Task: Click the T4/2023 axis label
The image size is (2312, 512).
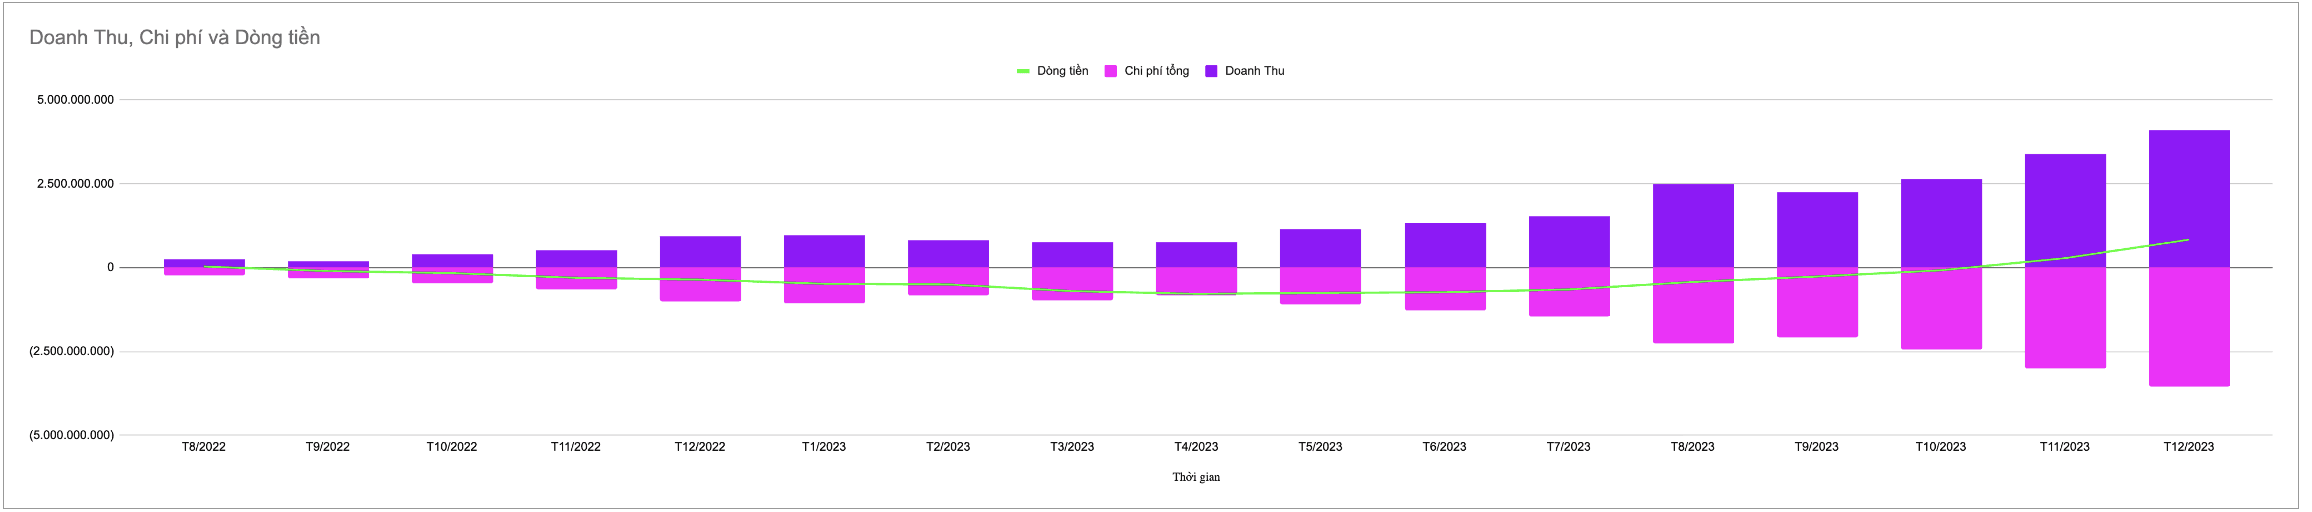Action: pos(1196,447)
